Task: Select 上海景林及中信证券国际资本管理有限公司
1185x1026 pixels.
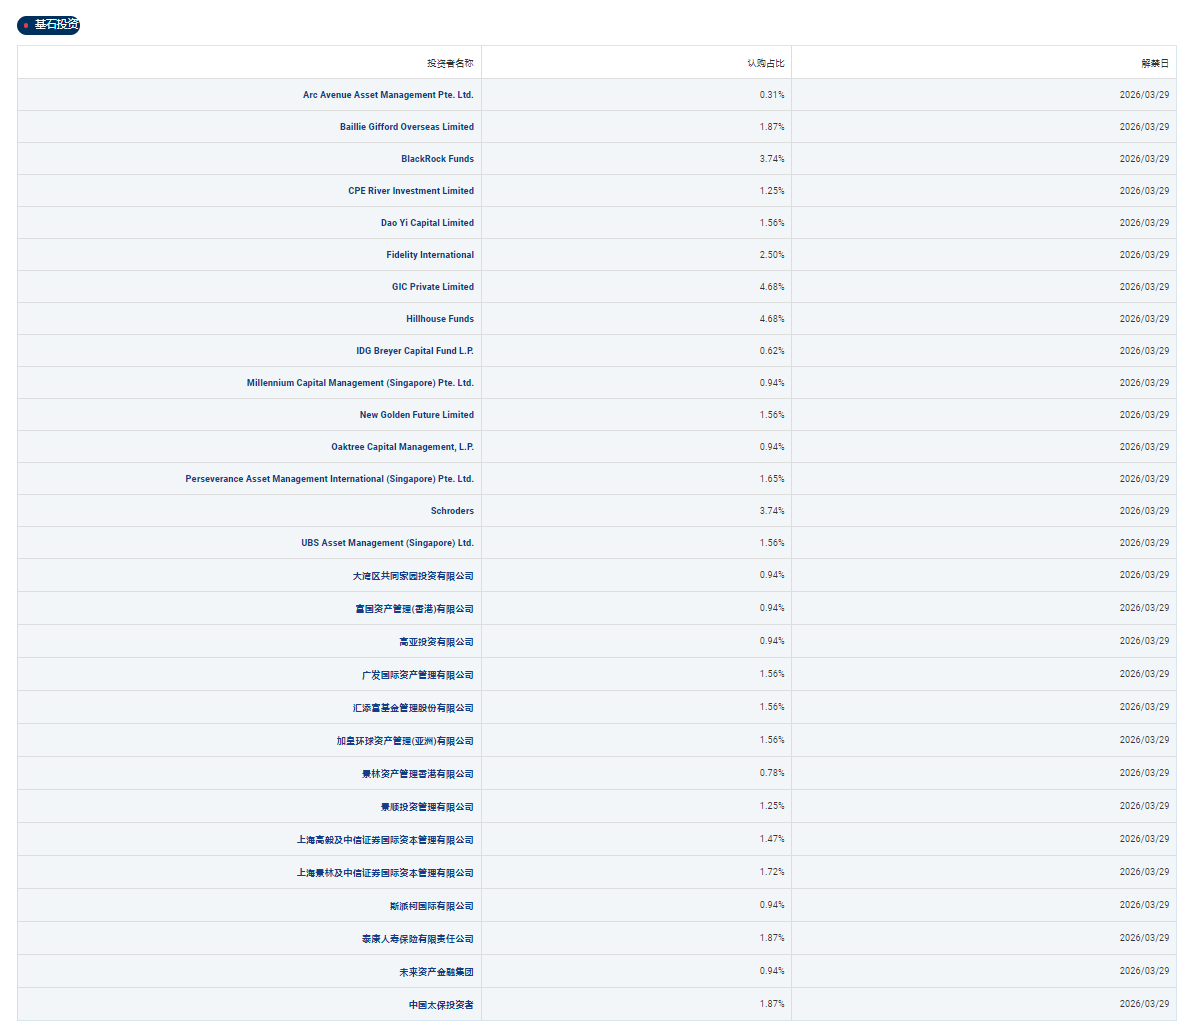Action: click(385, 873)
